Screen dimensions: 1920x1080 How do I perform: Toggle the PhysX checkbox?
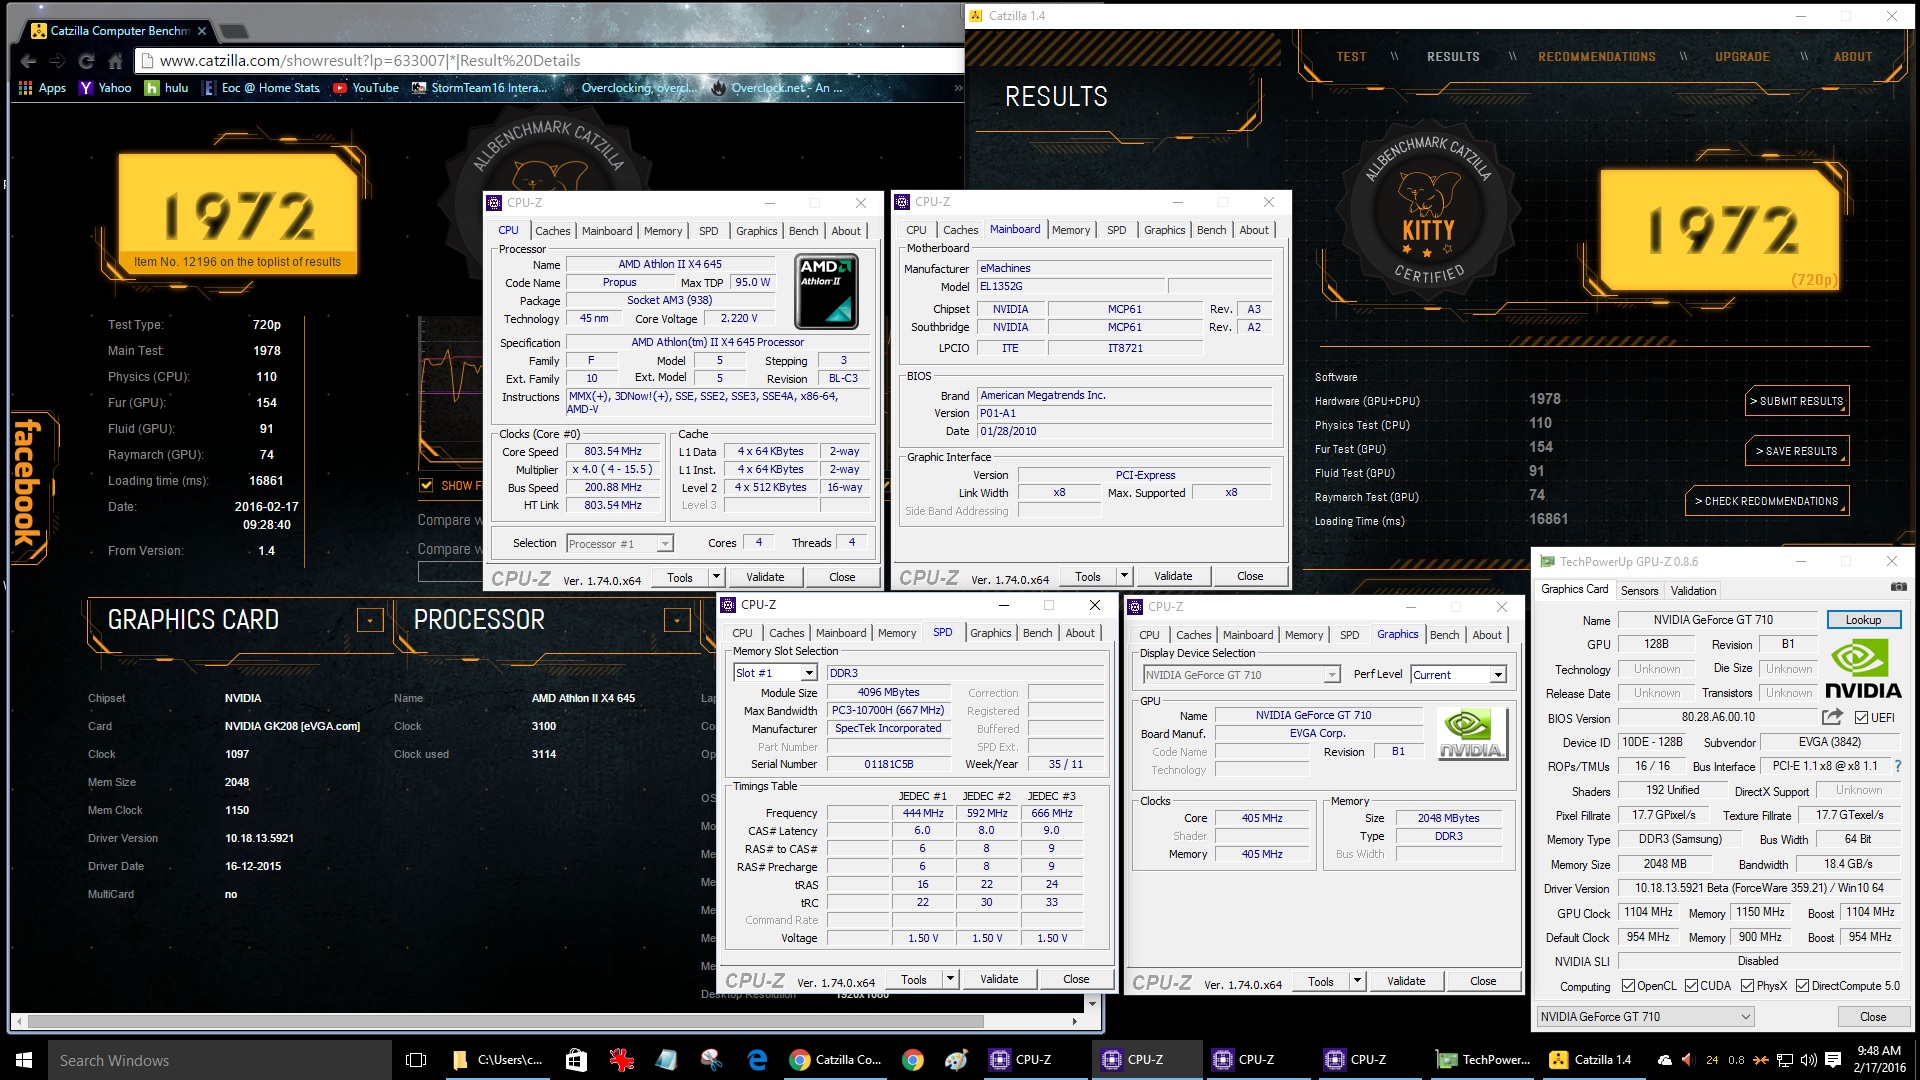coord(1747,986)
